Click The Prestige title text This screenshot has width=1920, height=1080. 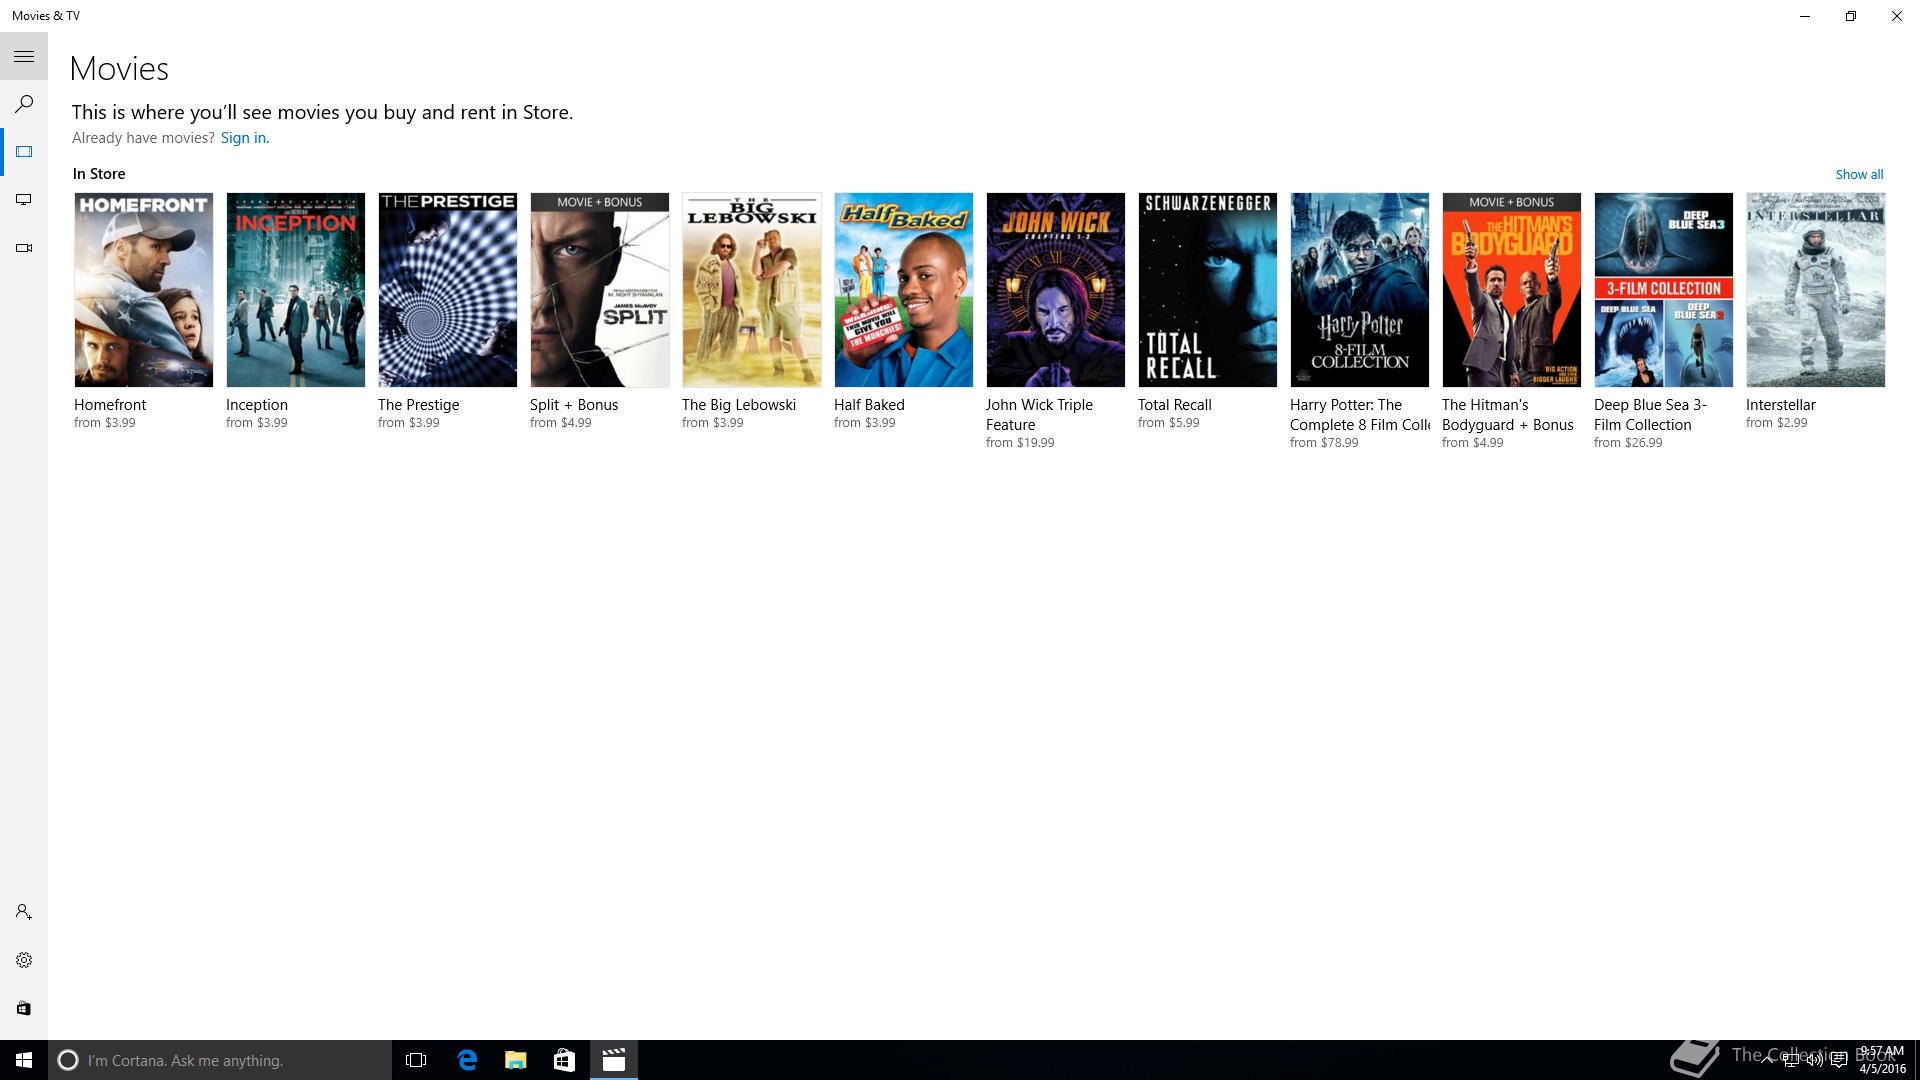point(419,405)
